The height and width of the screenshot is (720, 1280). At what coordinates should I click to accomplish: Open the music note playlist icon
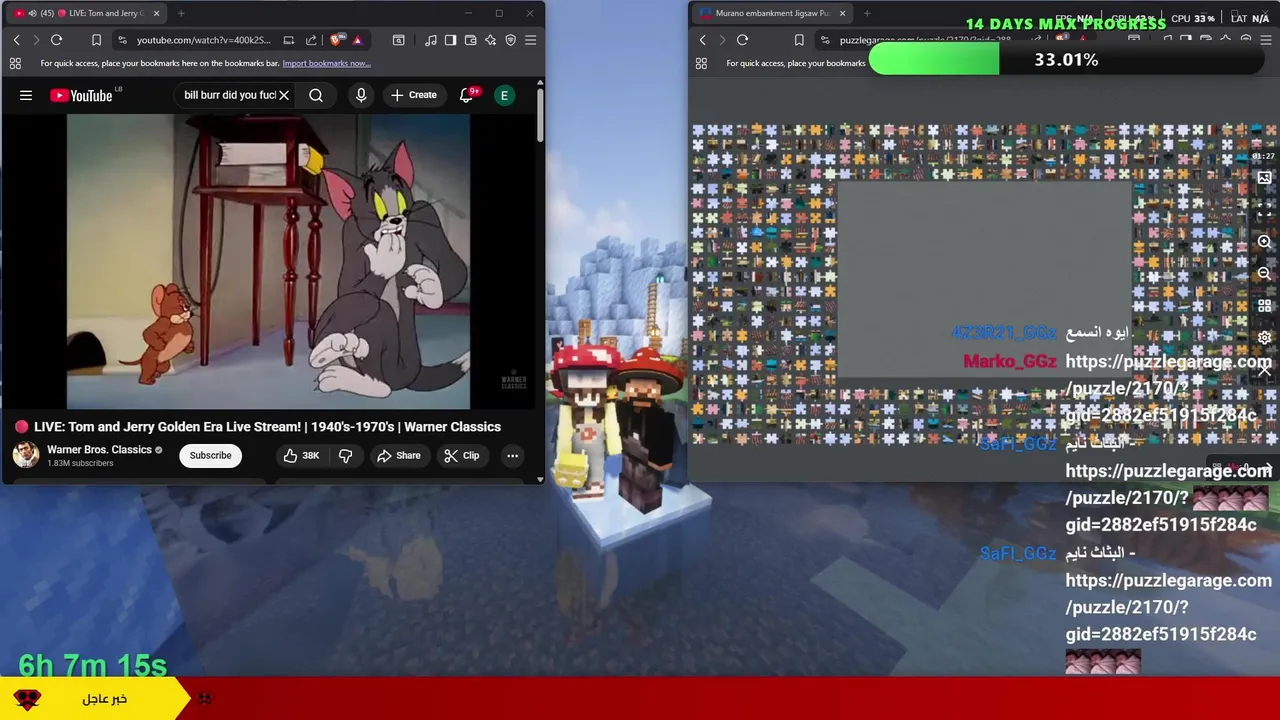pos(431,40)
